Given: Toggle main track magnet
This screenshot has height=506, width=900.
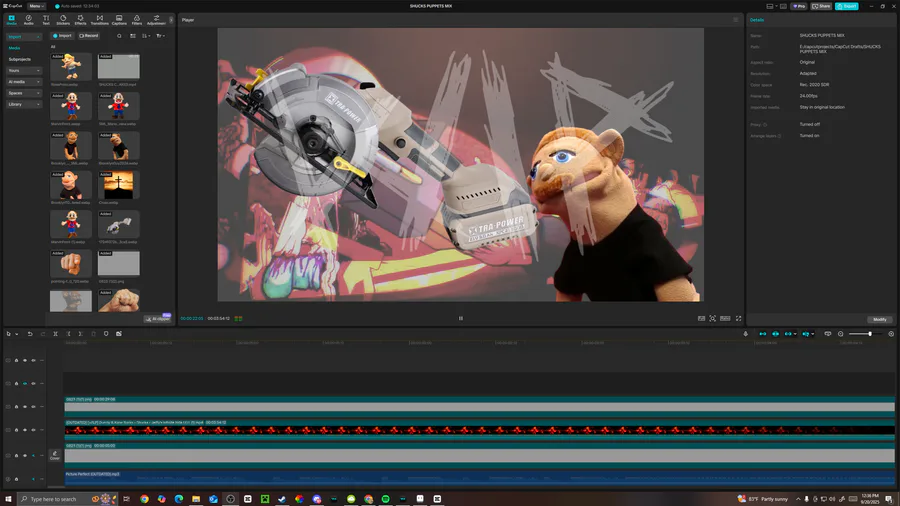Looking at the screenshot, I should pos(763,334).
